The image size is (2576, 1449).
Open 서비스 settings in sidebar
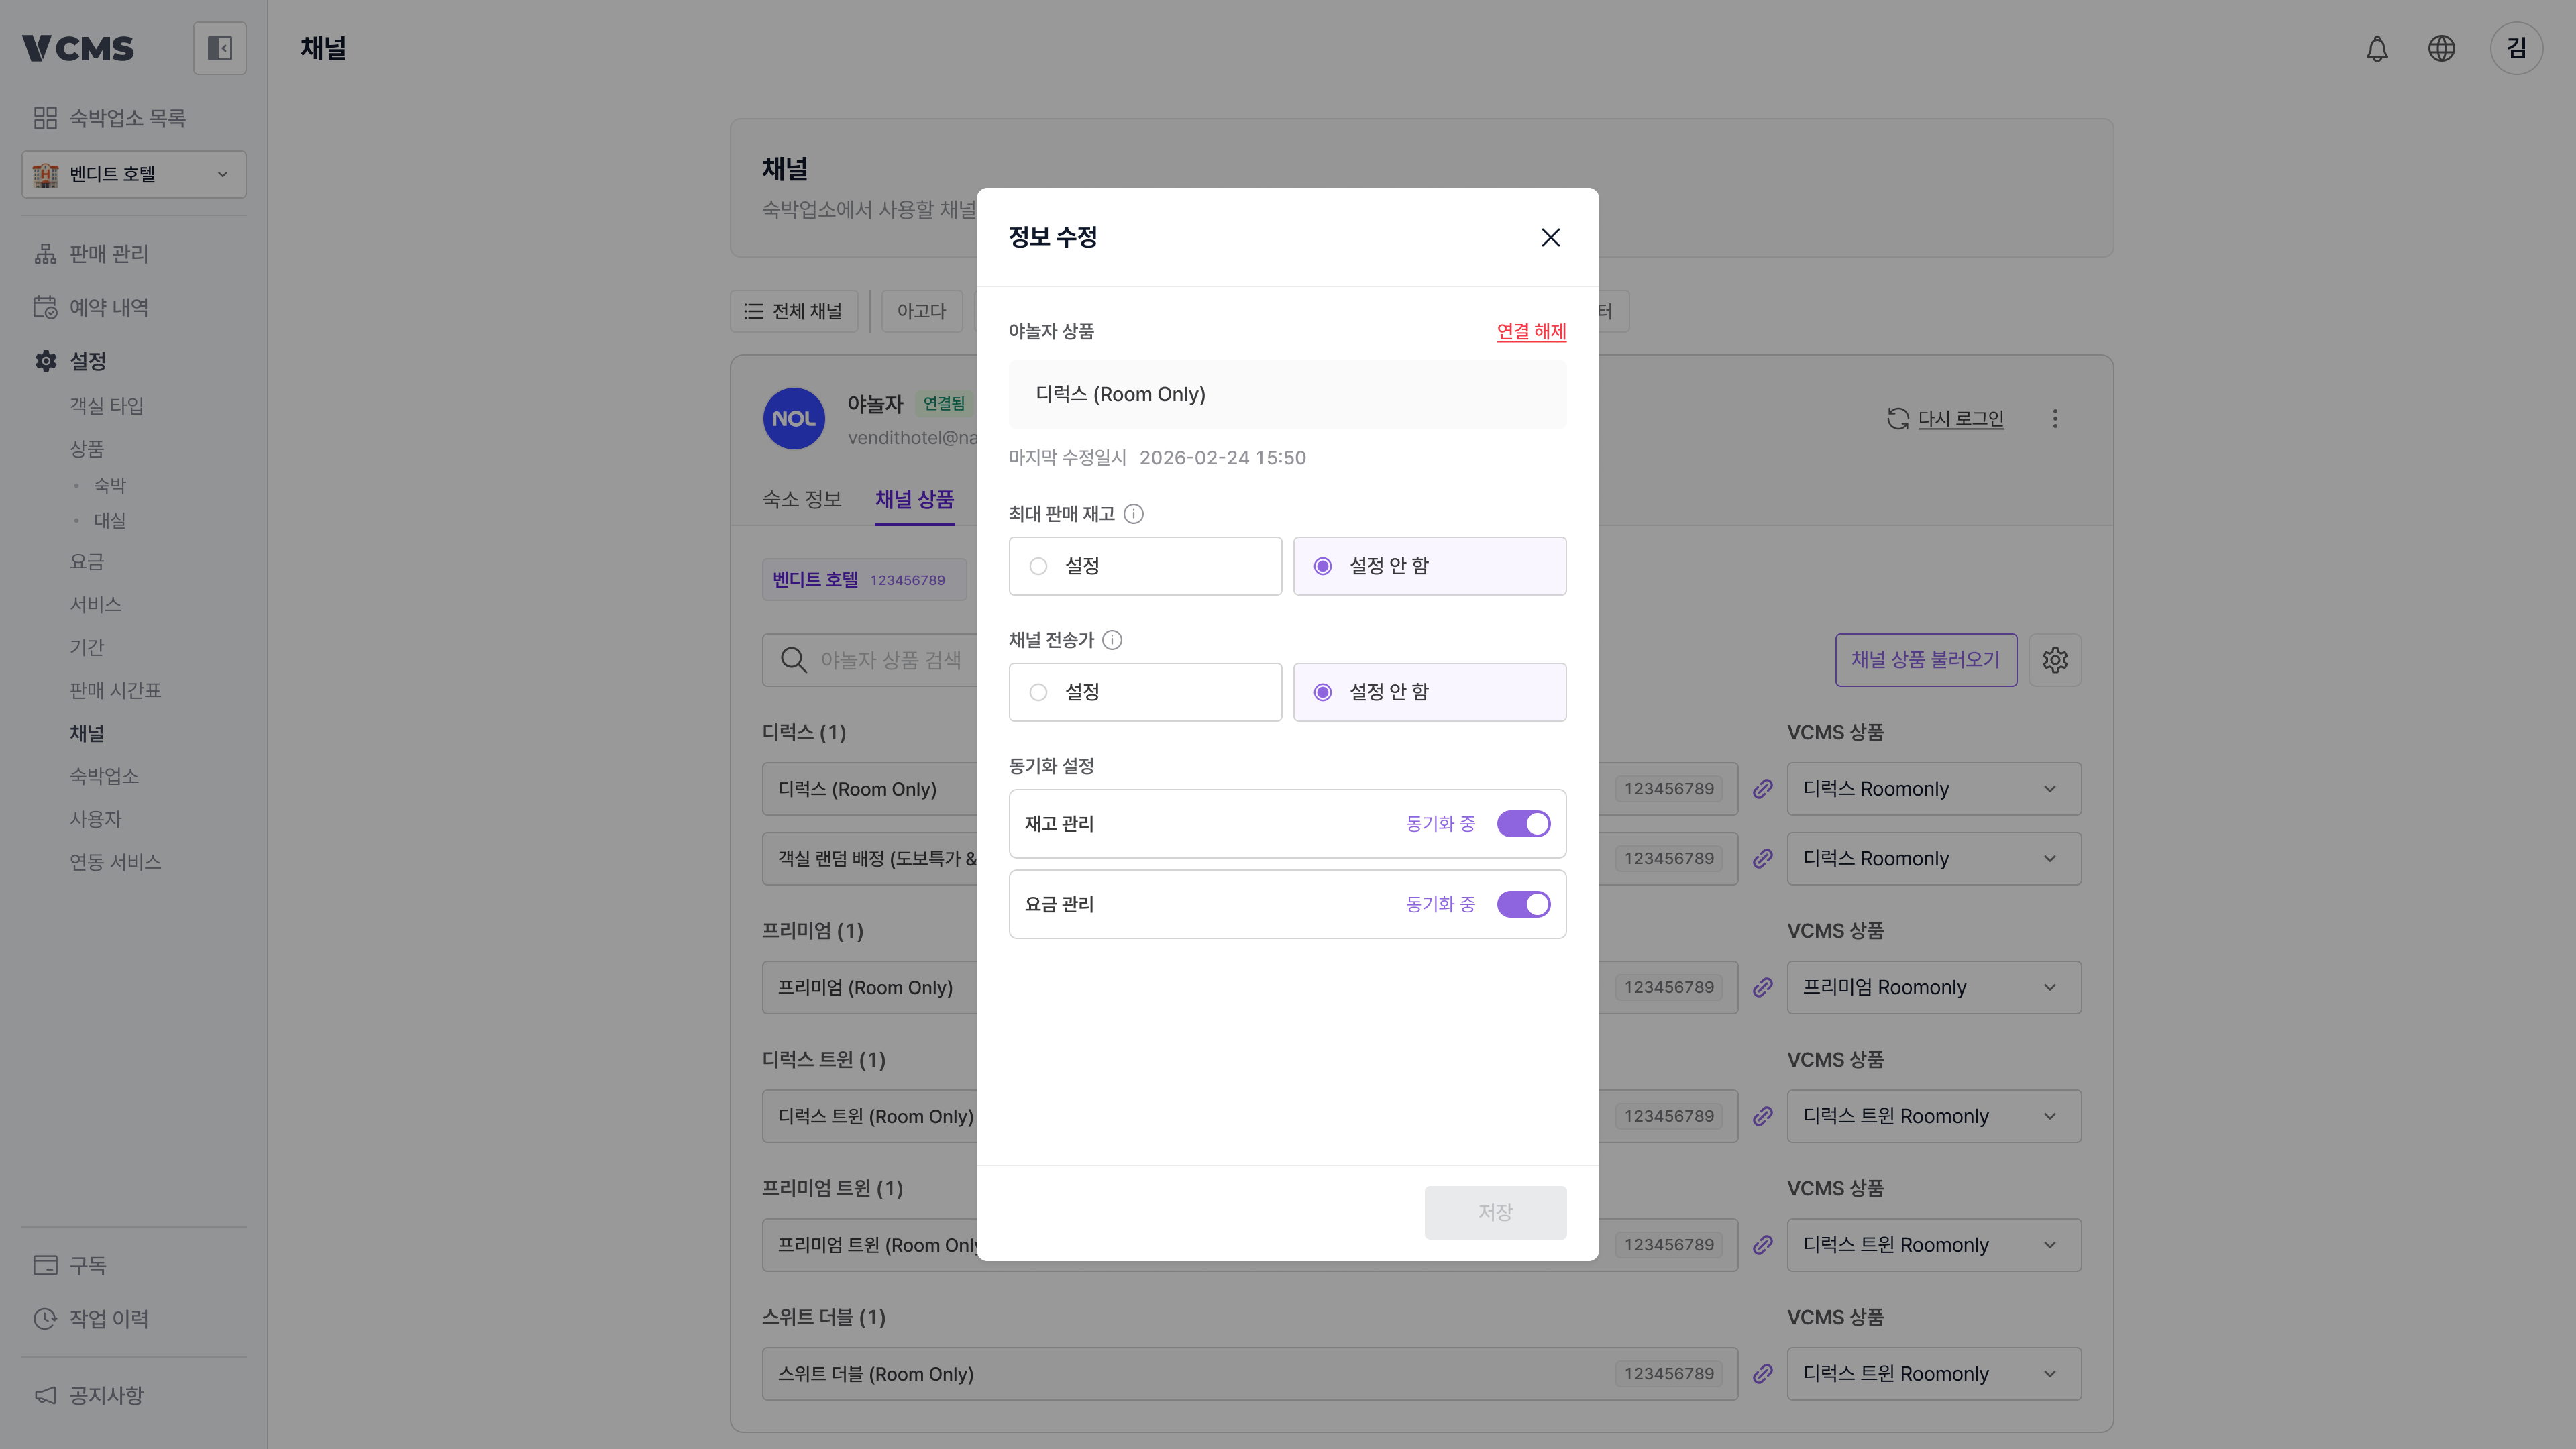(x=95, y=604)
